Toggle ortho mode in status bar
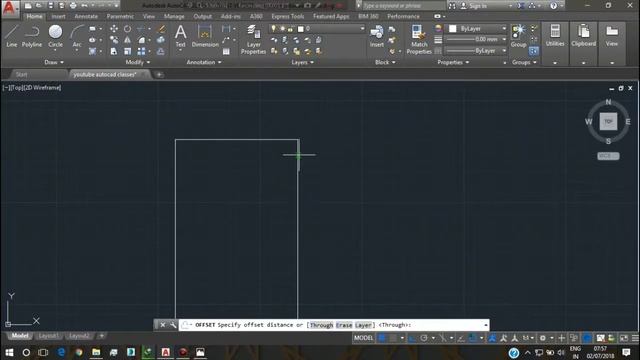The width and height of the screenshot is (640, 360). point(413,338)
